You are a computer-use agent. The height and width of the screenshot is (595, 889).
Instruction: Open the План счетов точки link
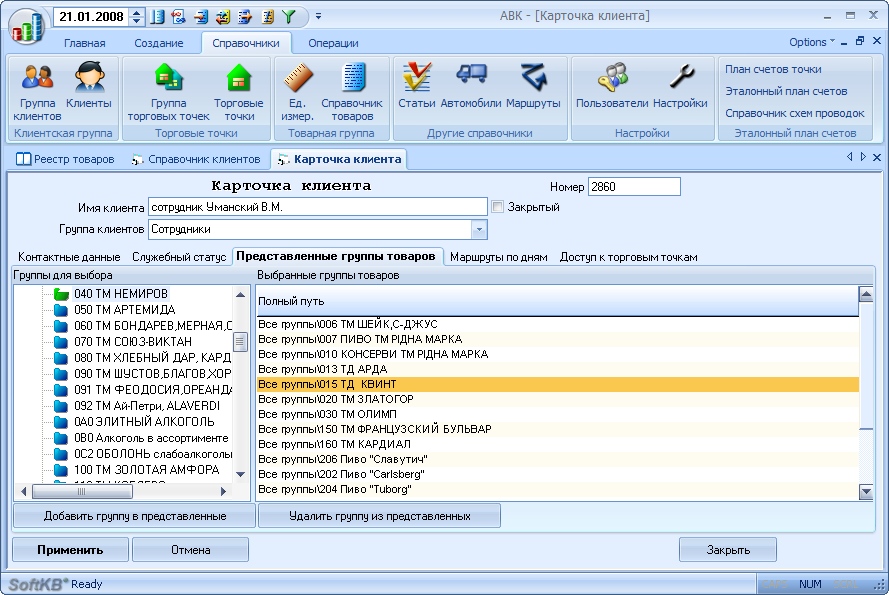[x=773, y=69]
